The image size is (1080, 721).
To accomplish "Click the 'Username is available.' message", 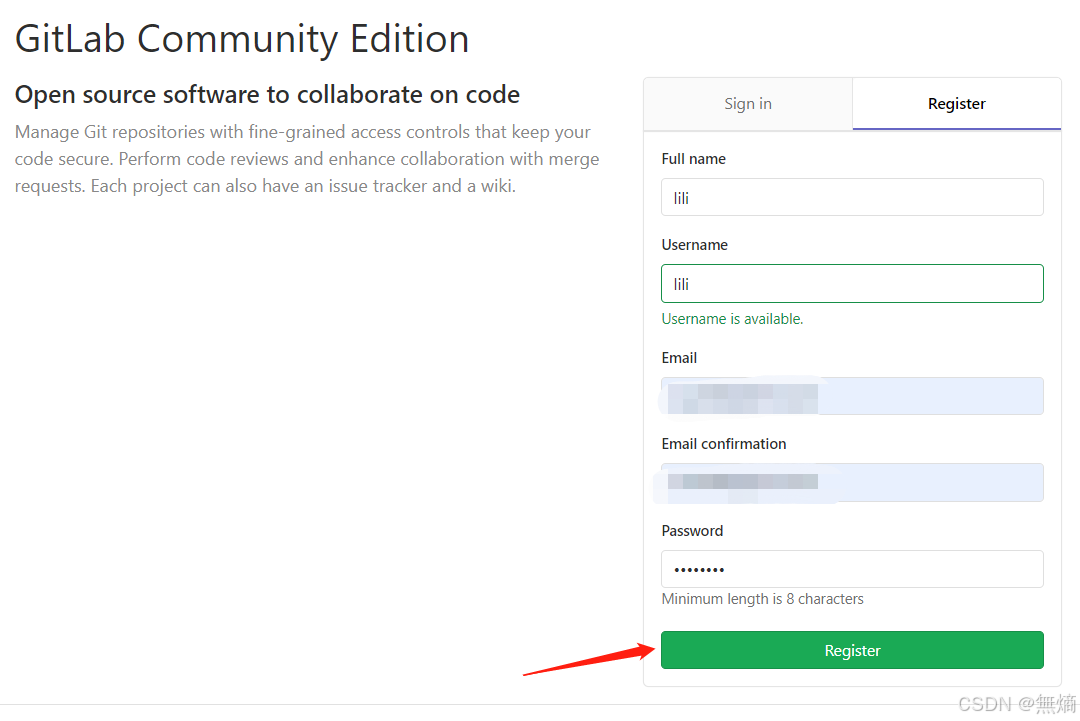I will click(x=732, y=319).
